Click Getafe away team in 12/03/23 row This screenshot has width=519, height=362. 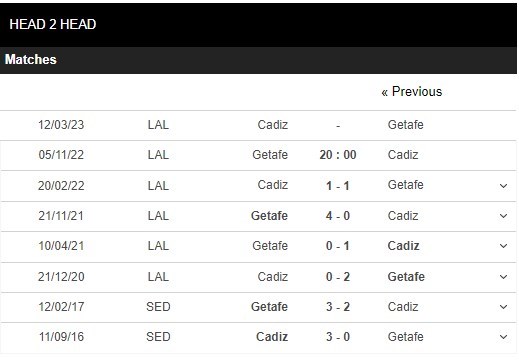(x=406, y=125)
